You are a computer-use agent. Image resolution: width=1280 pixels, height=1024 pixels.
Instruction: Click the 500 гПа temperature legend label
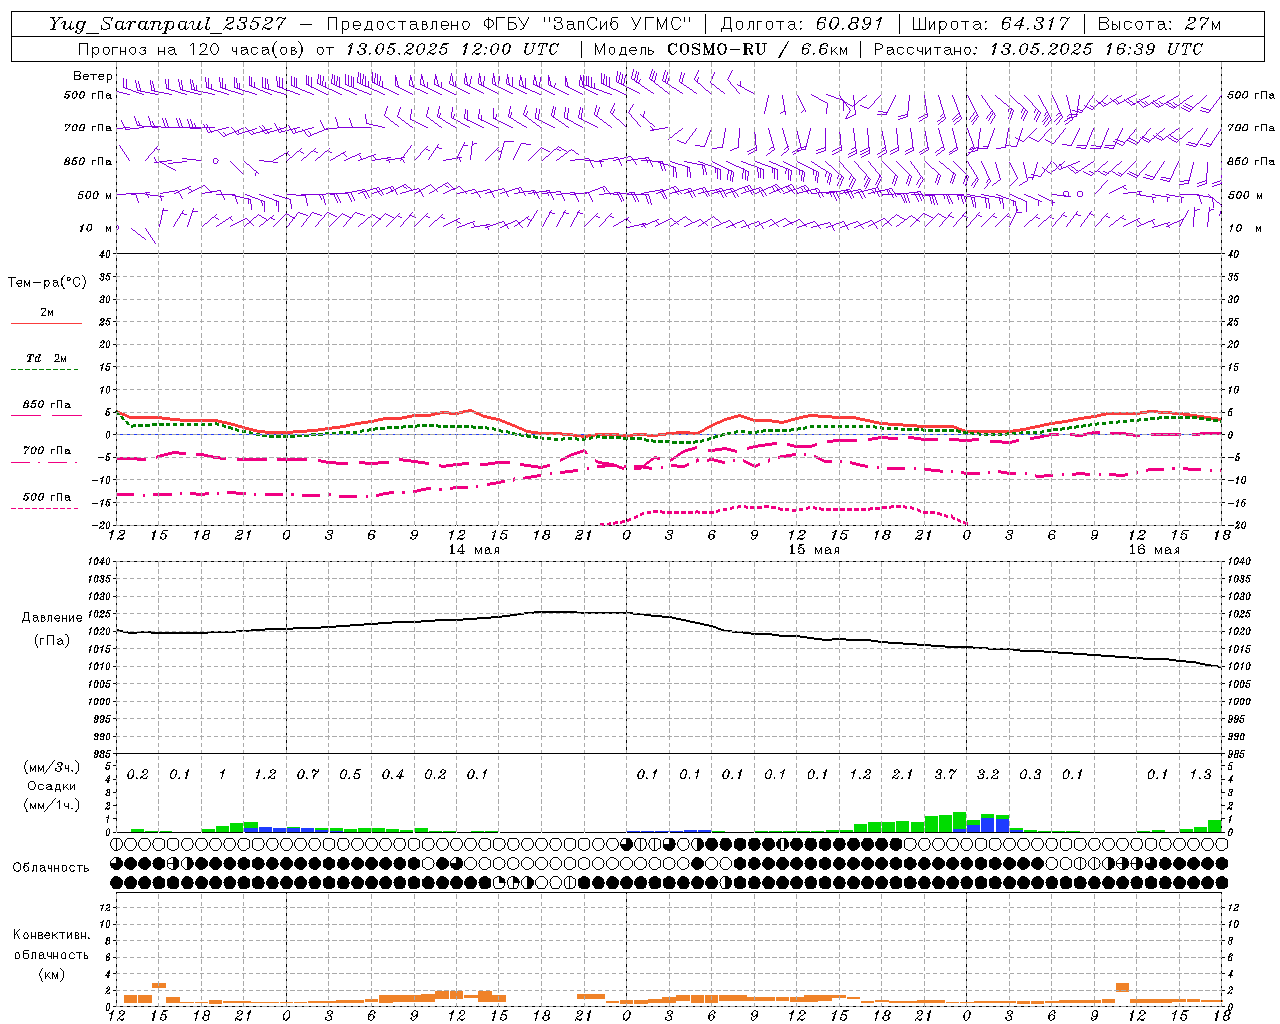(47, 497)
